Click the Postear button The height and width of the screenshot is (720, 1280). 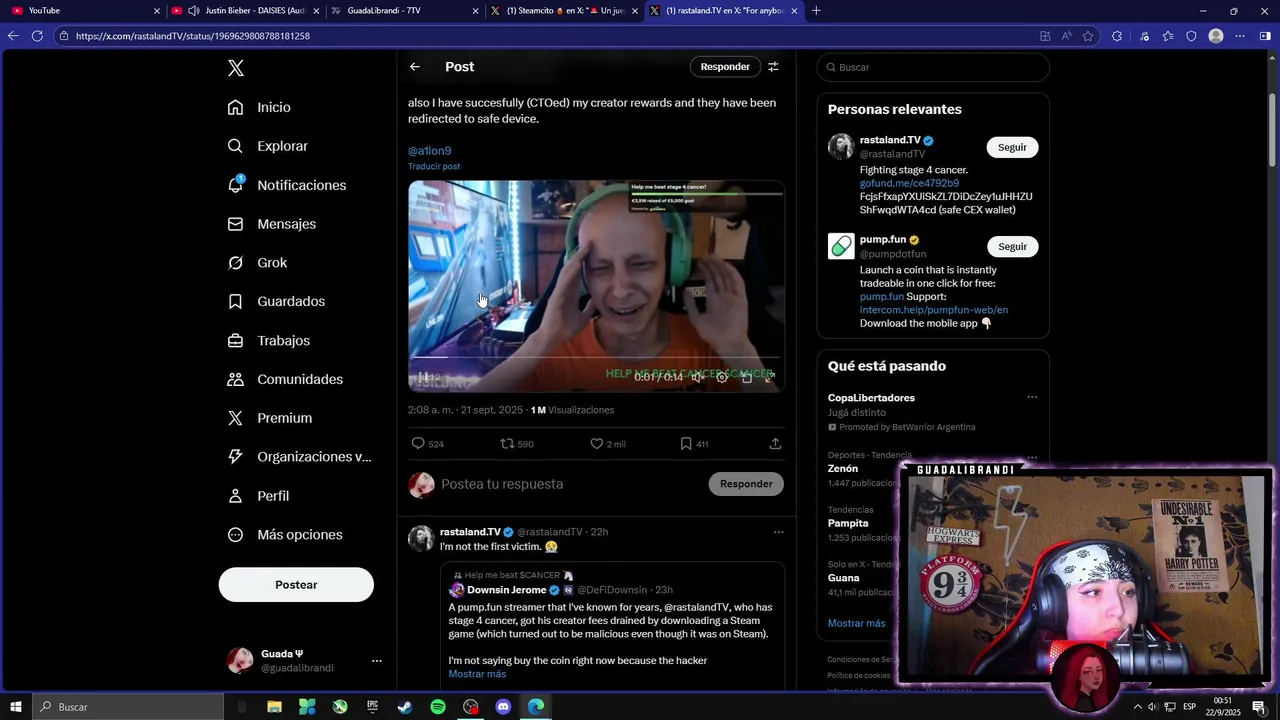pyautogui.click(x=296, y=585)
